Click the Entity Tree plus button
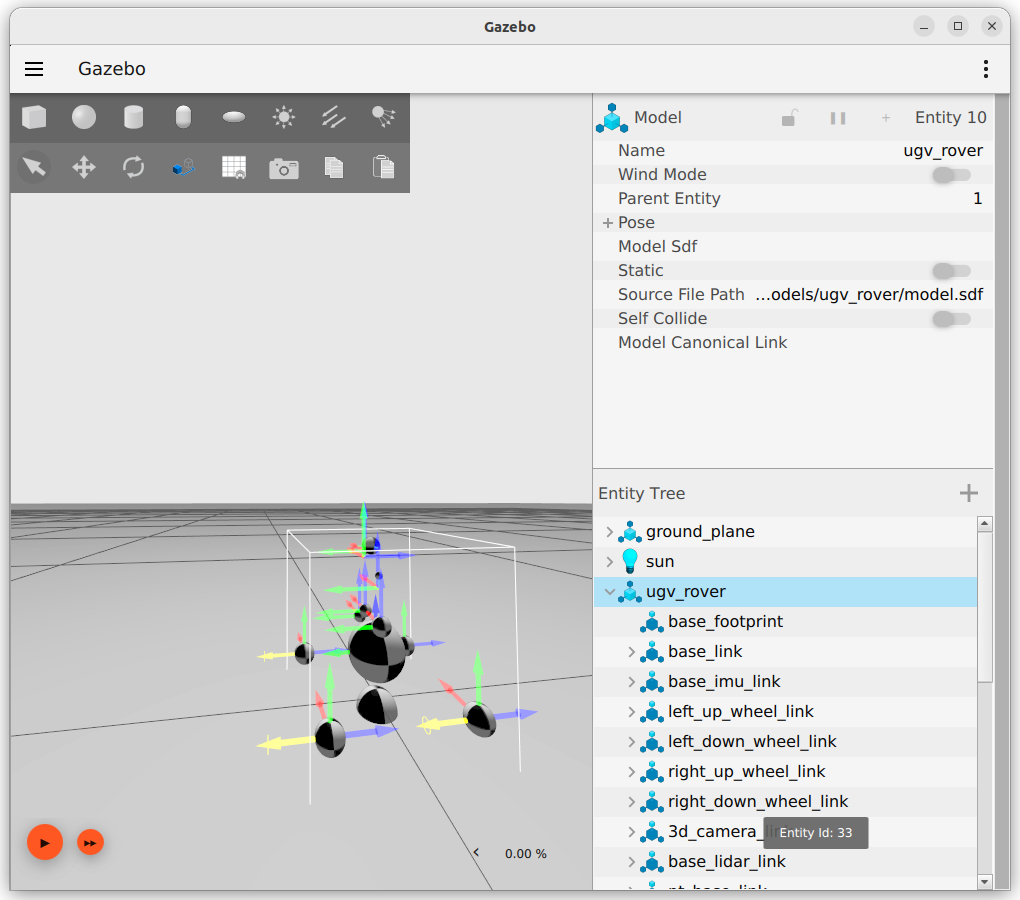 tap(969, 493)
